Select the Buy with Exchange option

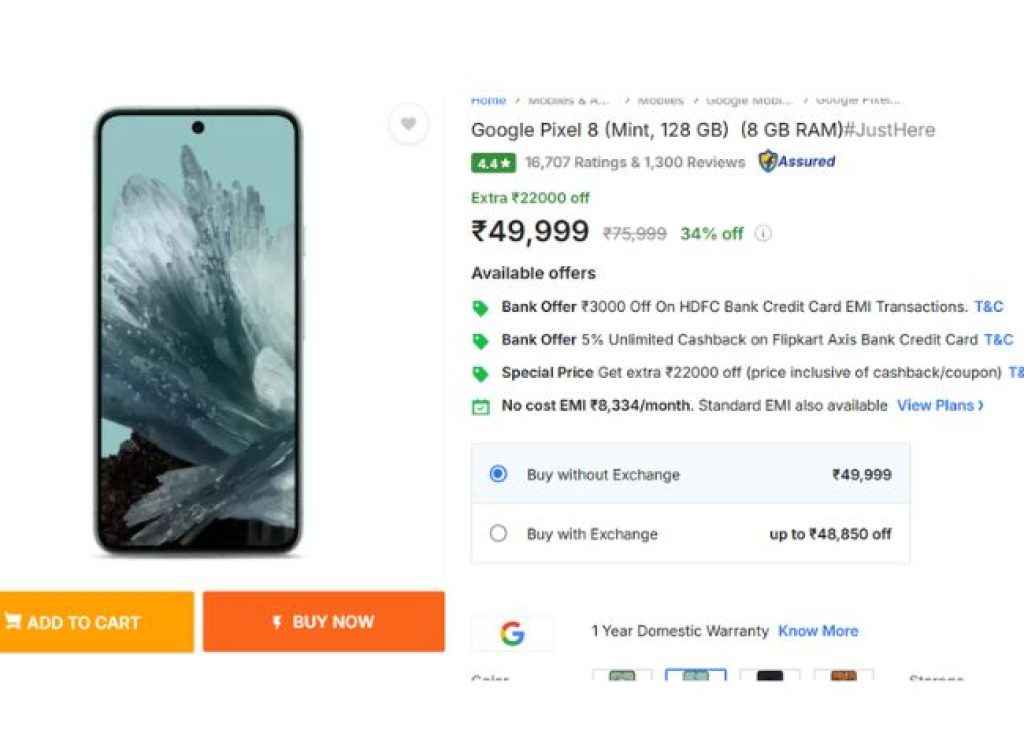tap(498, 534)
